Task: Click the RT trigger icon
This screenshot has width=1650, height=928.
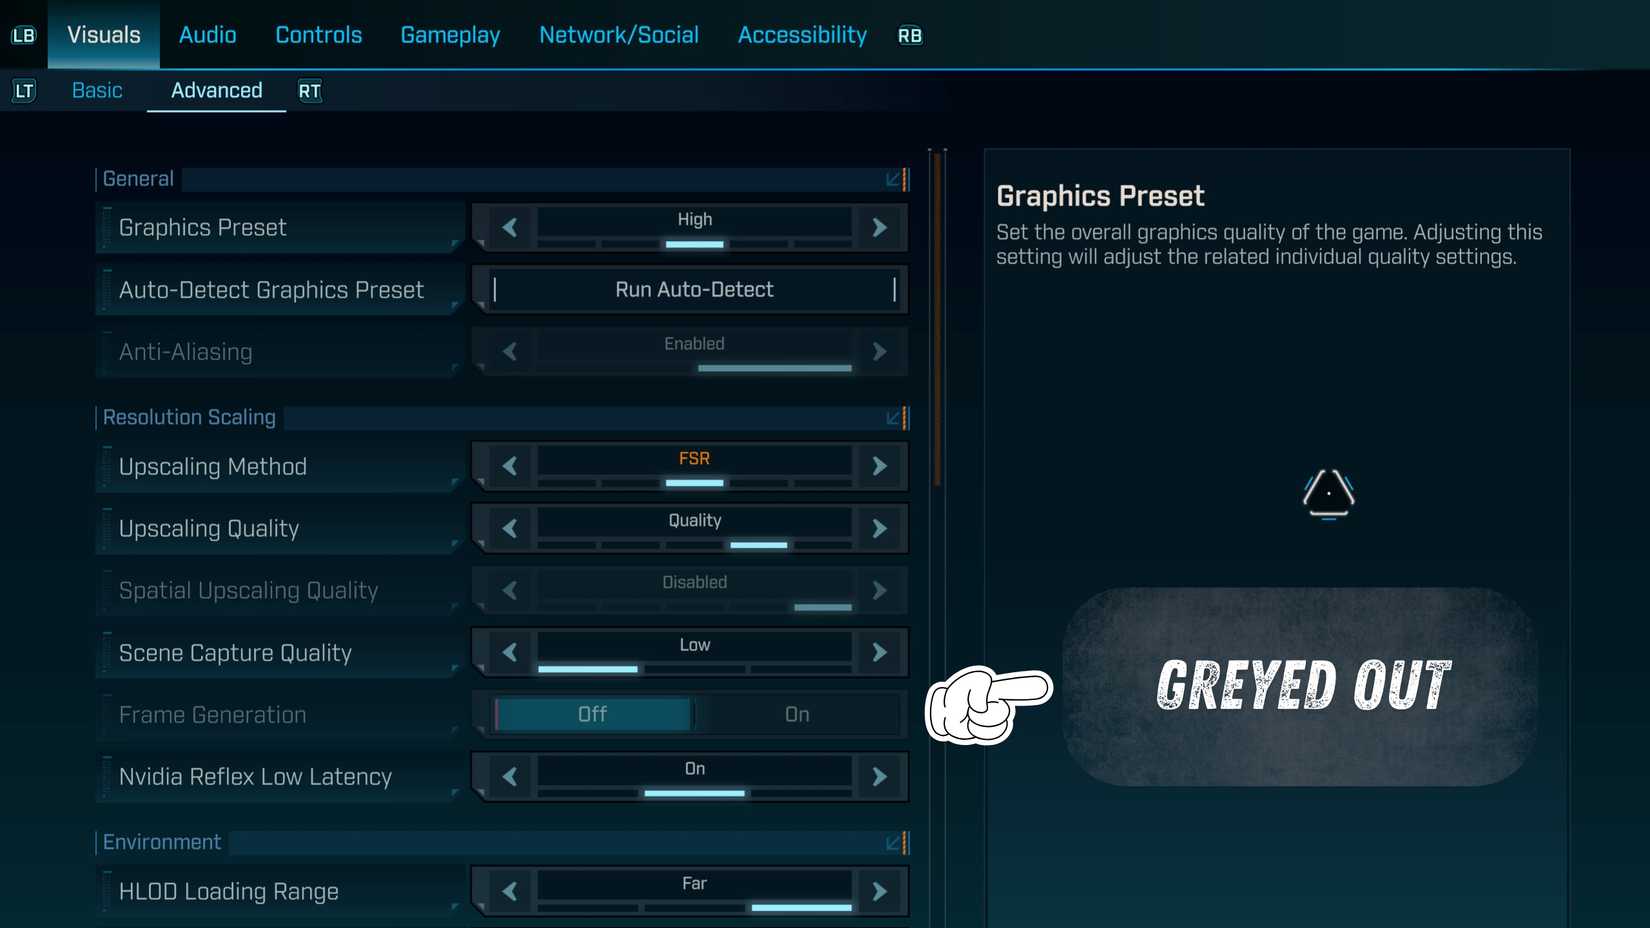Action: pyautogui.click(x=309, y=91)
